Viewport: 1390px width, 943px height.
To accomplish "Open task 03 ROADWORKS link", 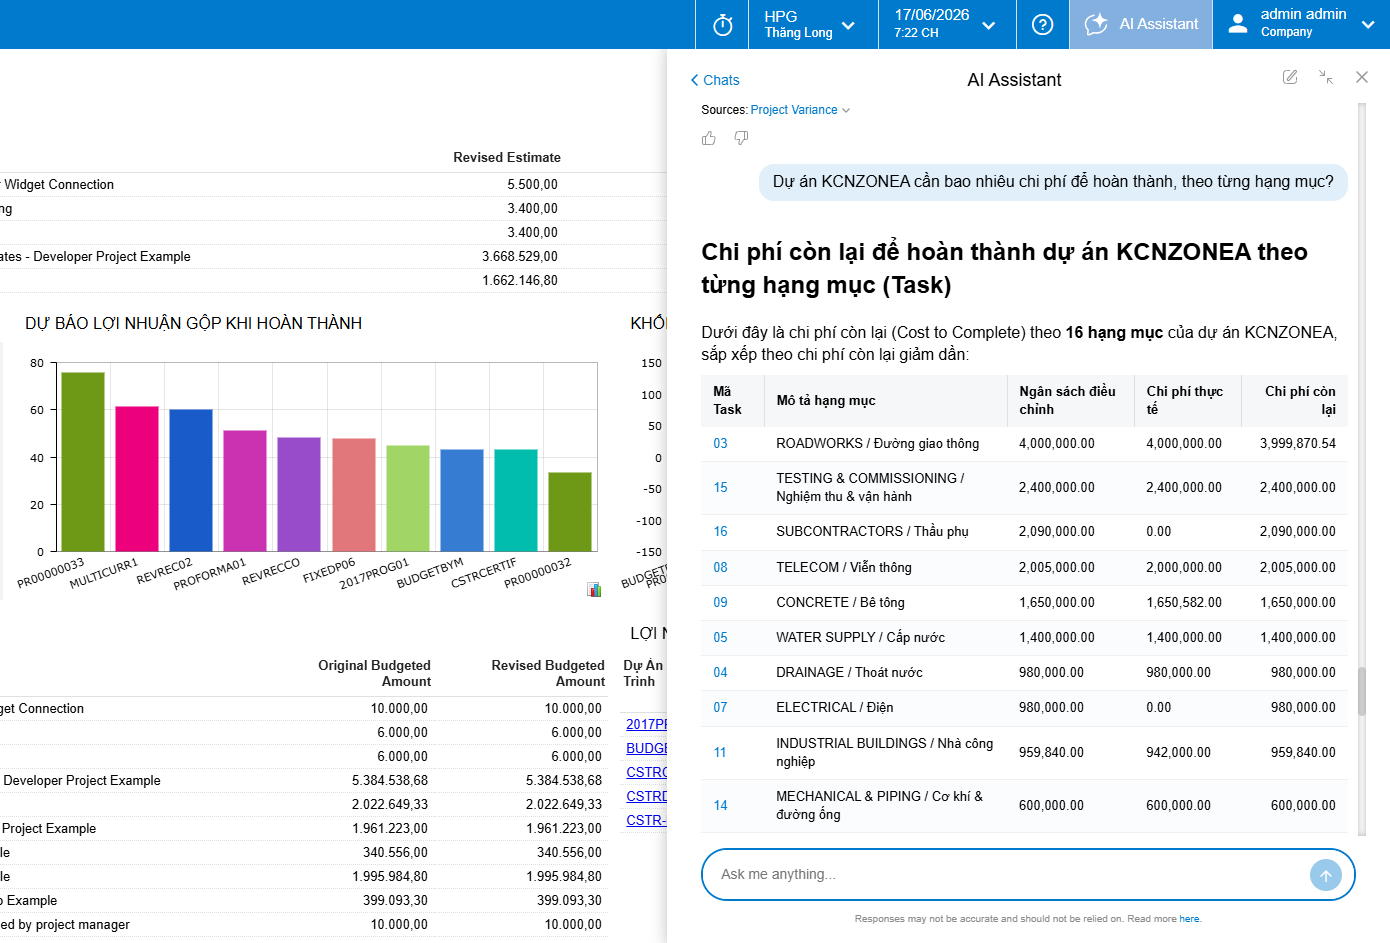I will (x=720, y=443).
